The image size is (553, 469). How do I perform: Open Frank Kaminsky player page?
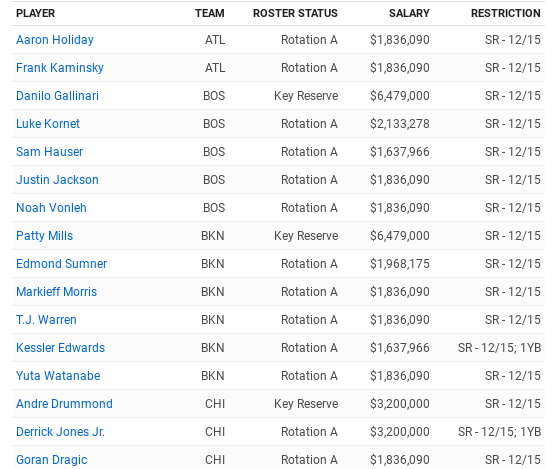pos(60,68)
